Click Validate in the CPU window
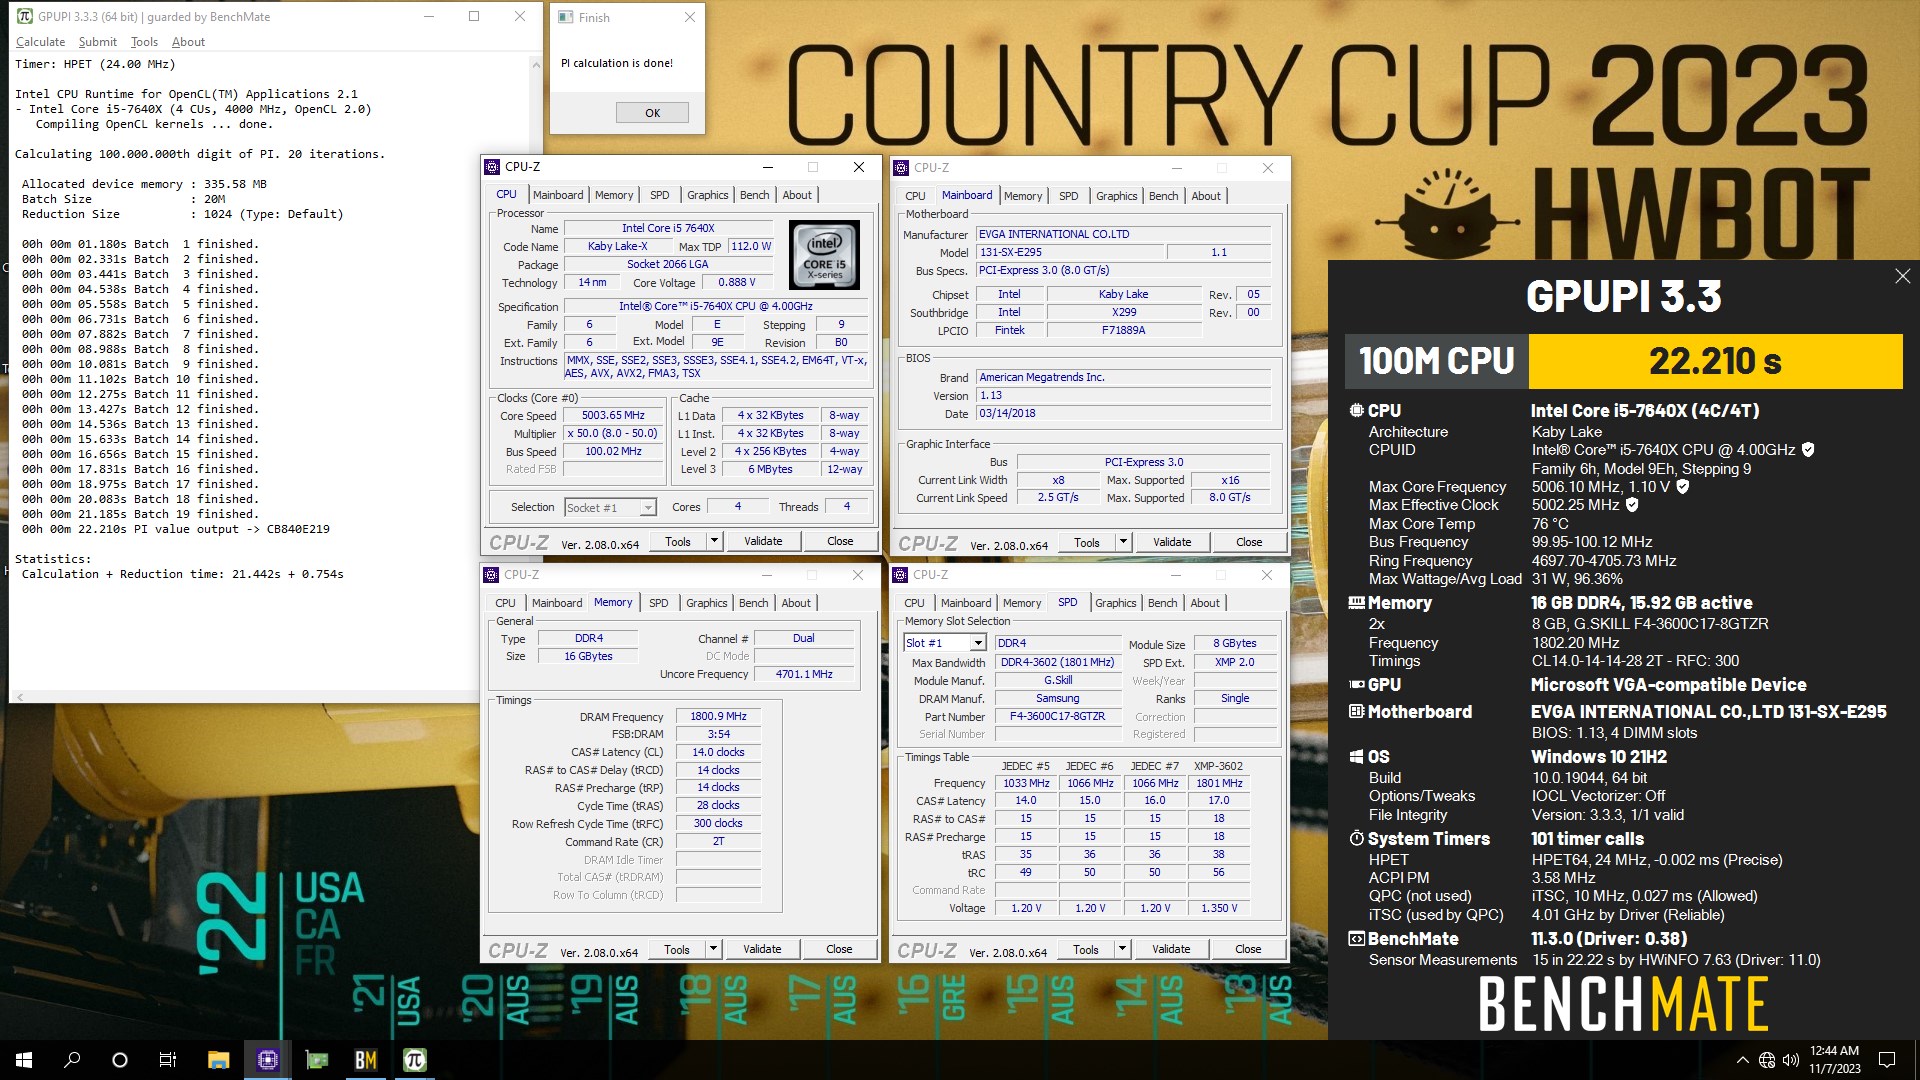The width and height of the screenshot is (1920, 1080). point(763,541)
